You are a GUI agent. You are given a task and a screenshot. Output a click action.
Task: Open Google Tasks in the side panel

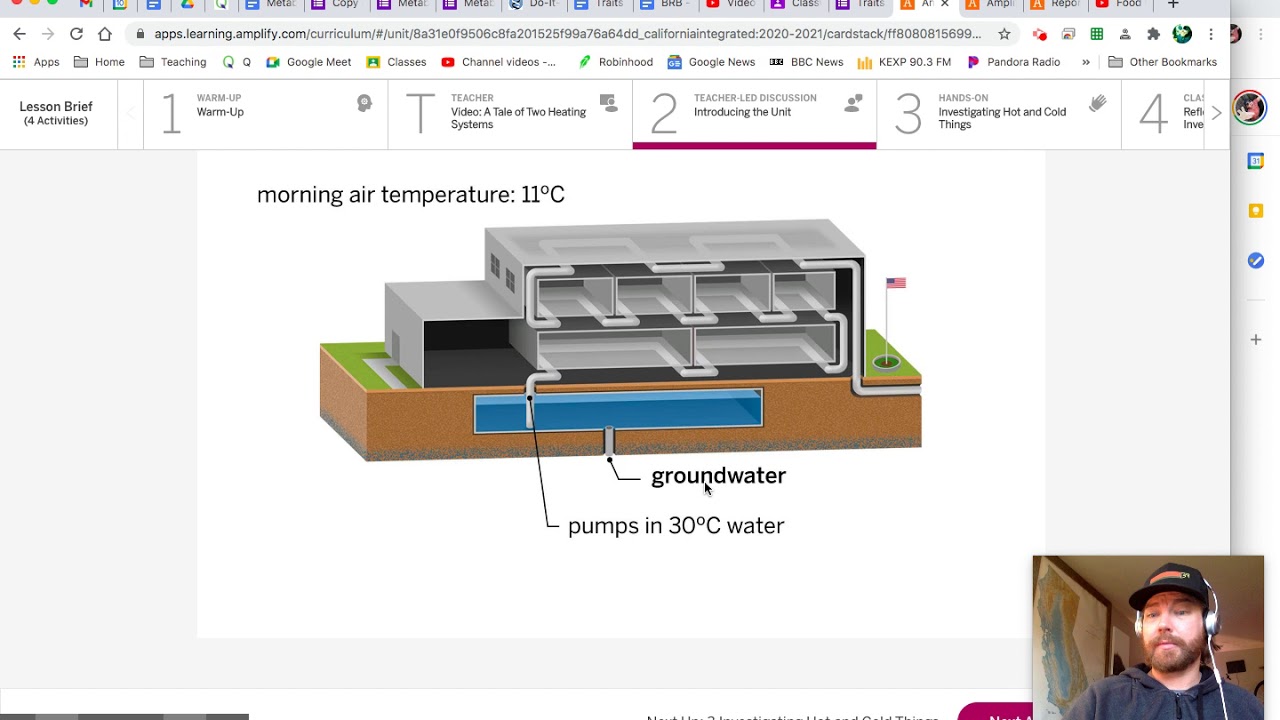point(1255,261)
